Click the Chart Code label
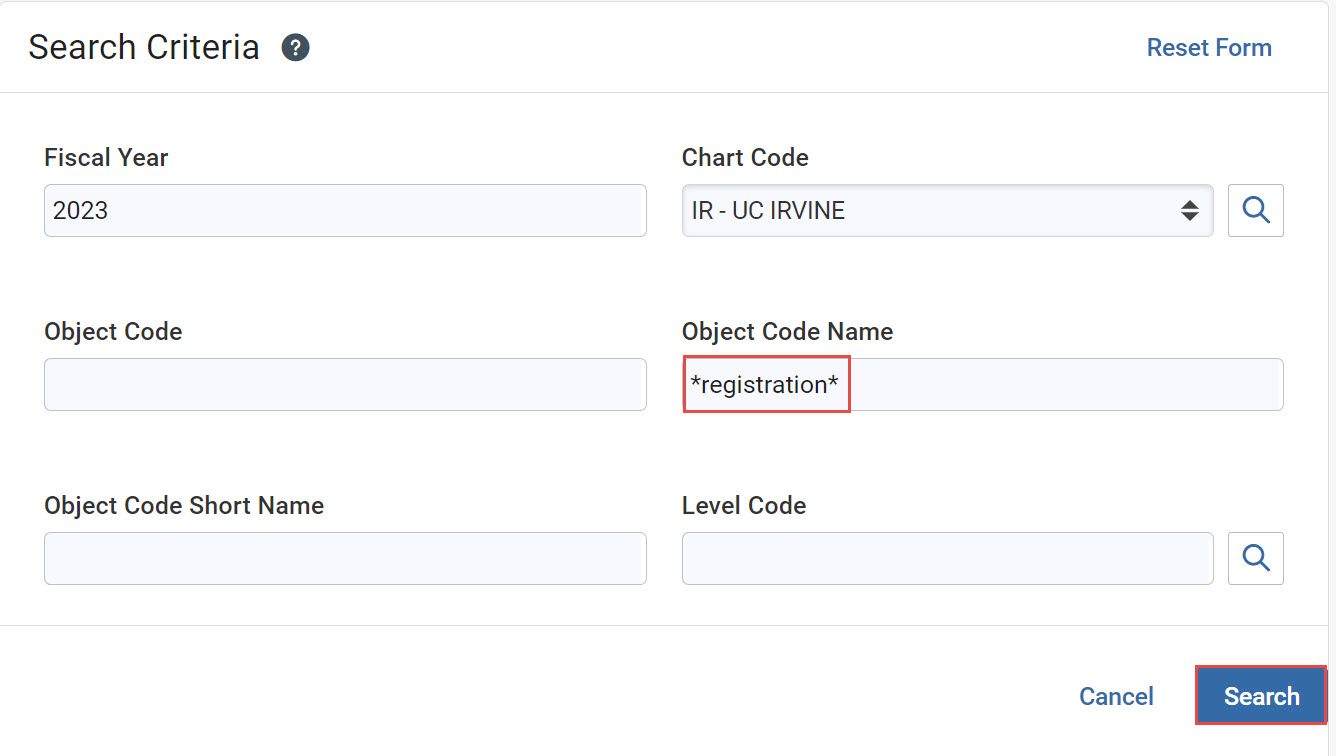 (x=745, y=158)
